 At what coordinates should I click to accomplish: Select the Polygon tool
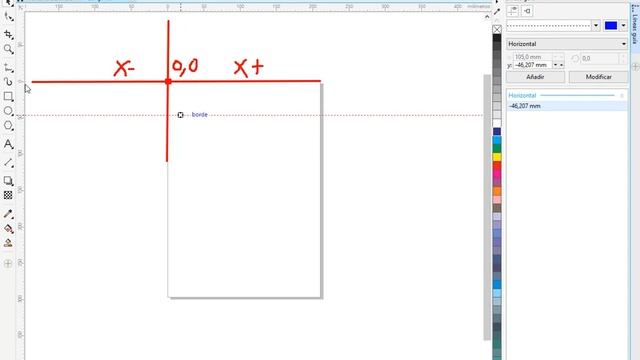coord(8,126)
